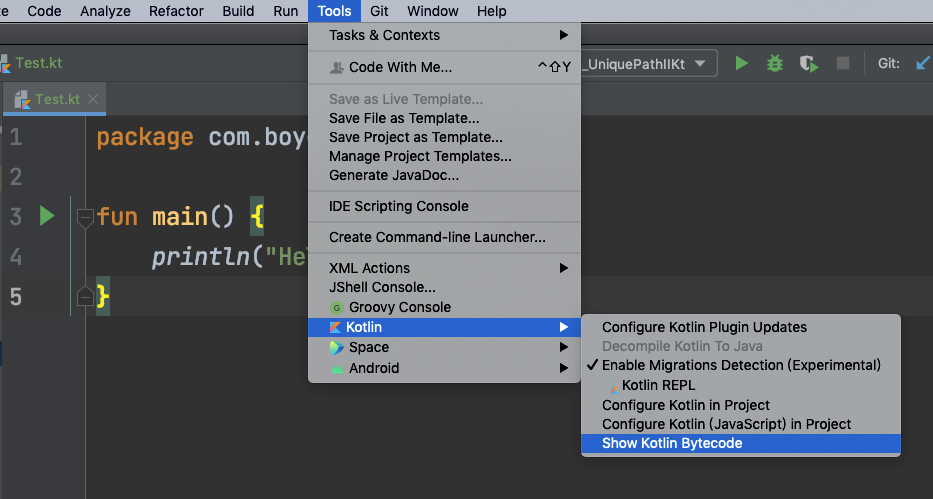Viewport: 933px width, 499px height.
Task: Toggle Enable Migrations Detection (Experimental)
Action: pyautogui.click(x=740, y=365)
